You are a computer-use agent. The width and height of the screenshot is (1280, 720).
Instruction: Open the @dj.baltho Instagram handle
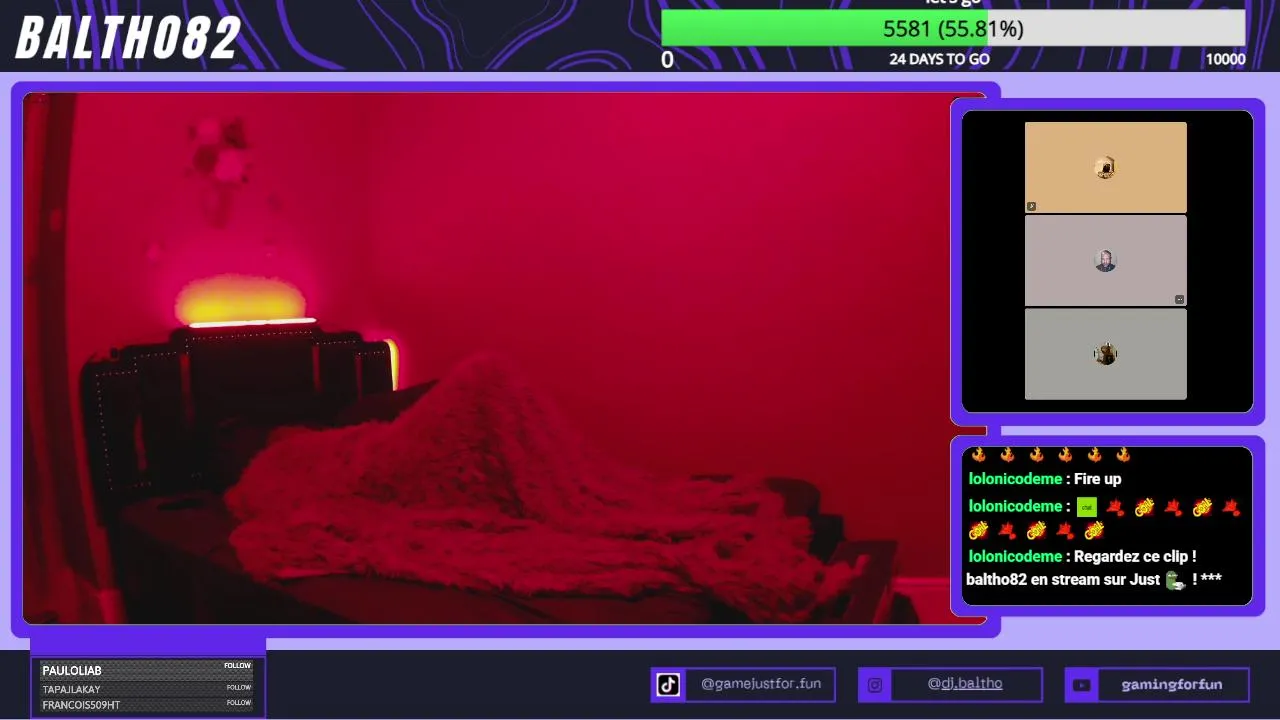(965, 684)
